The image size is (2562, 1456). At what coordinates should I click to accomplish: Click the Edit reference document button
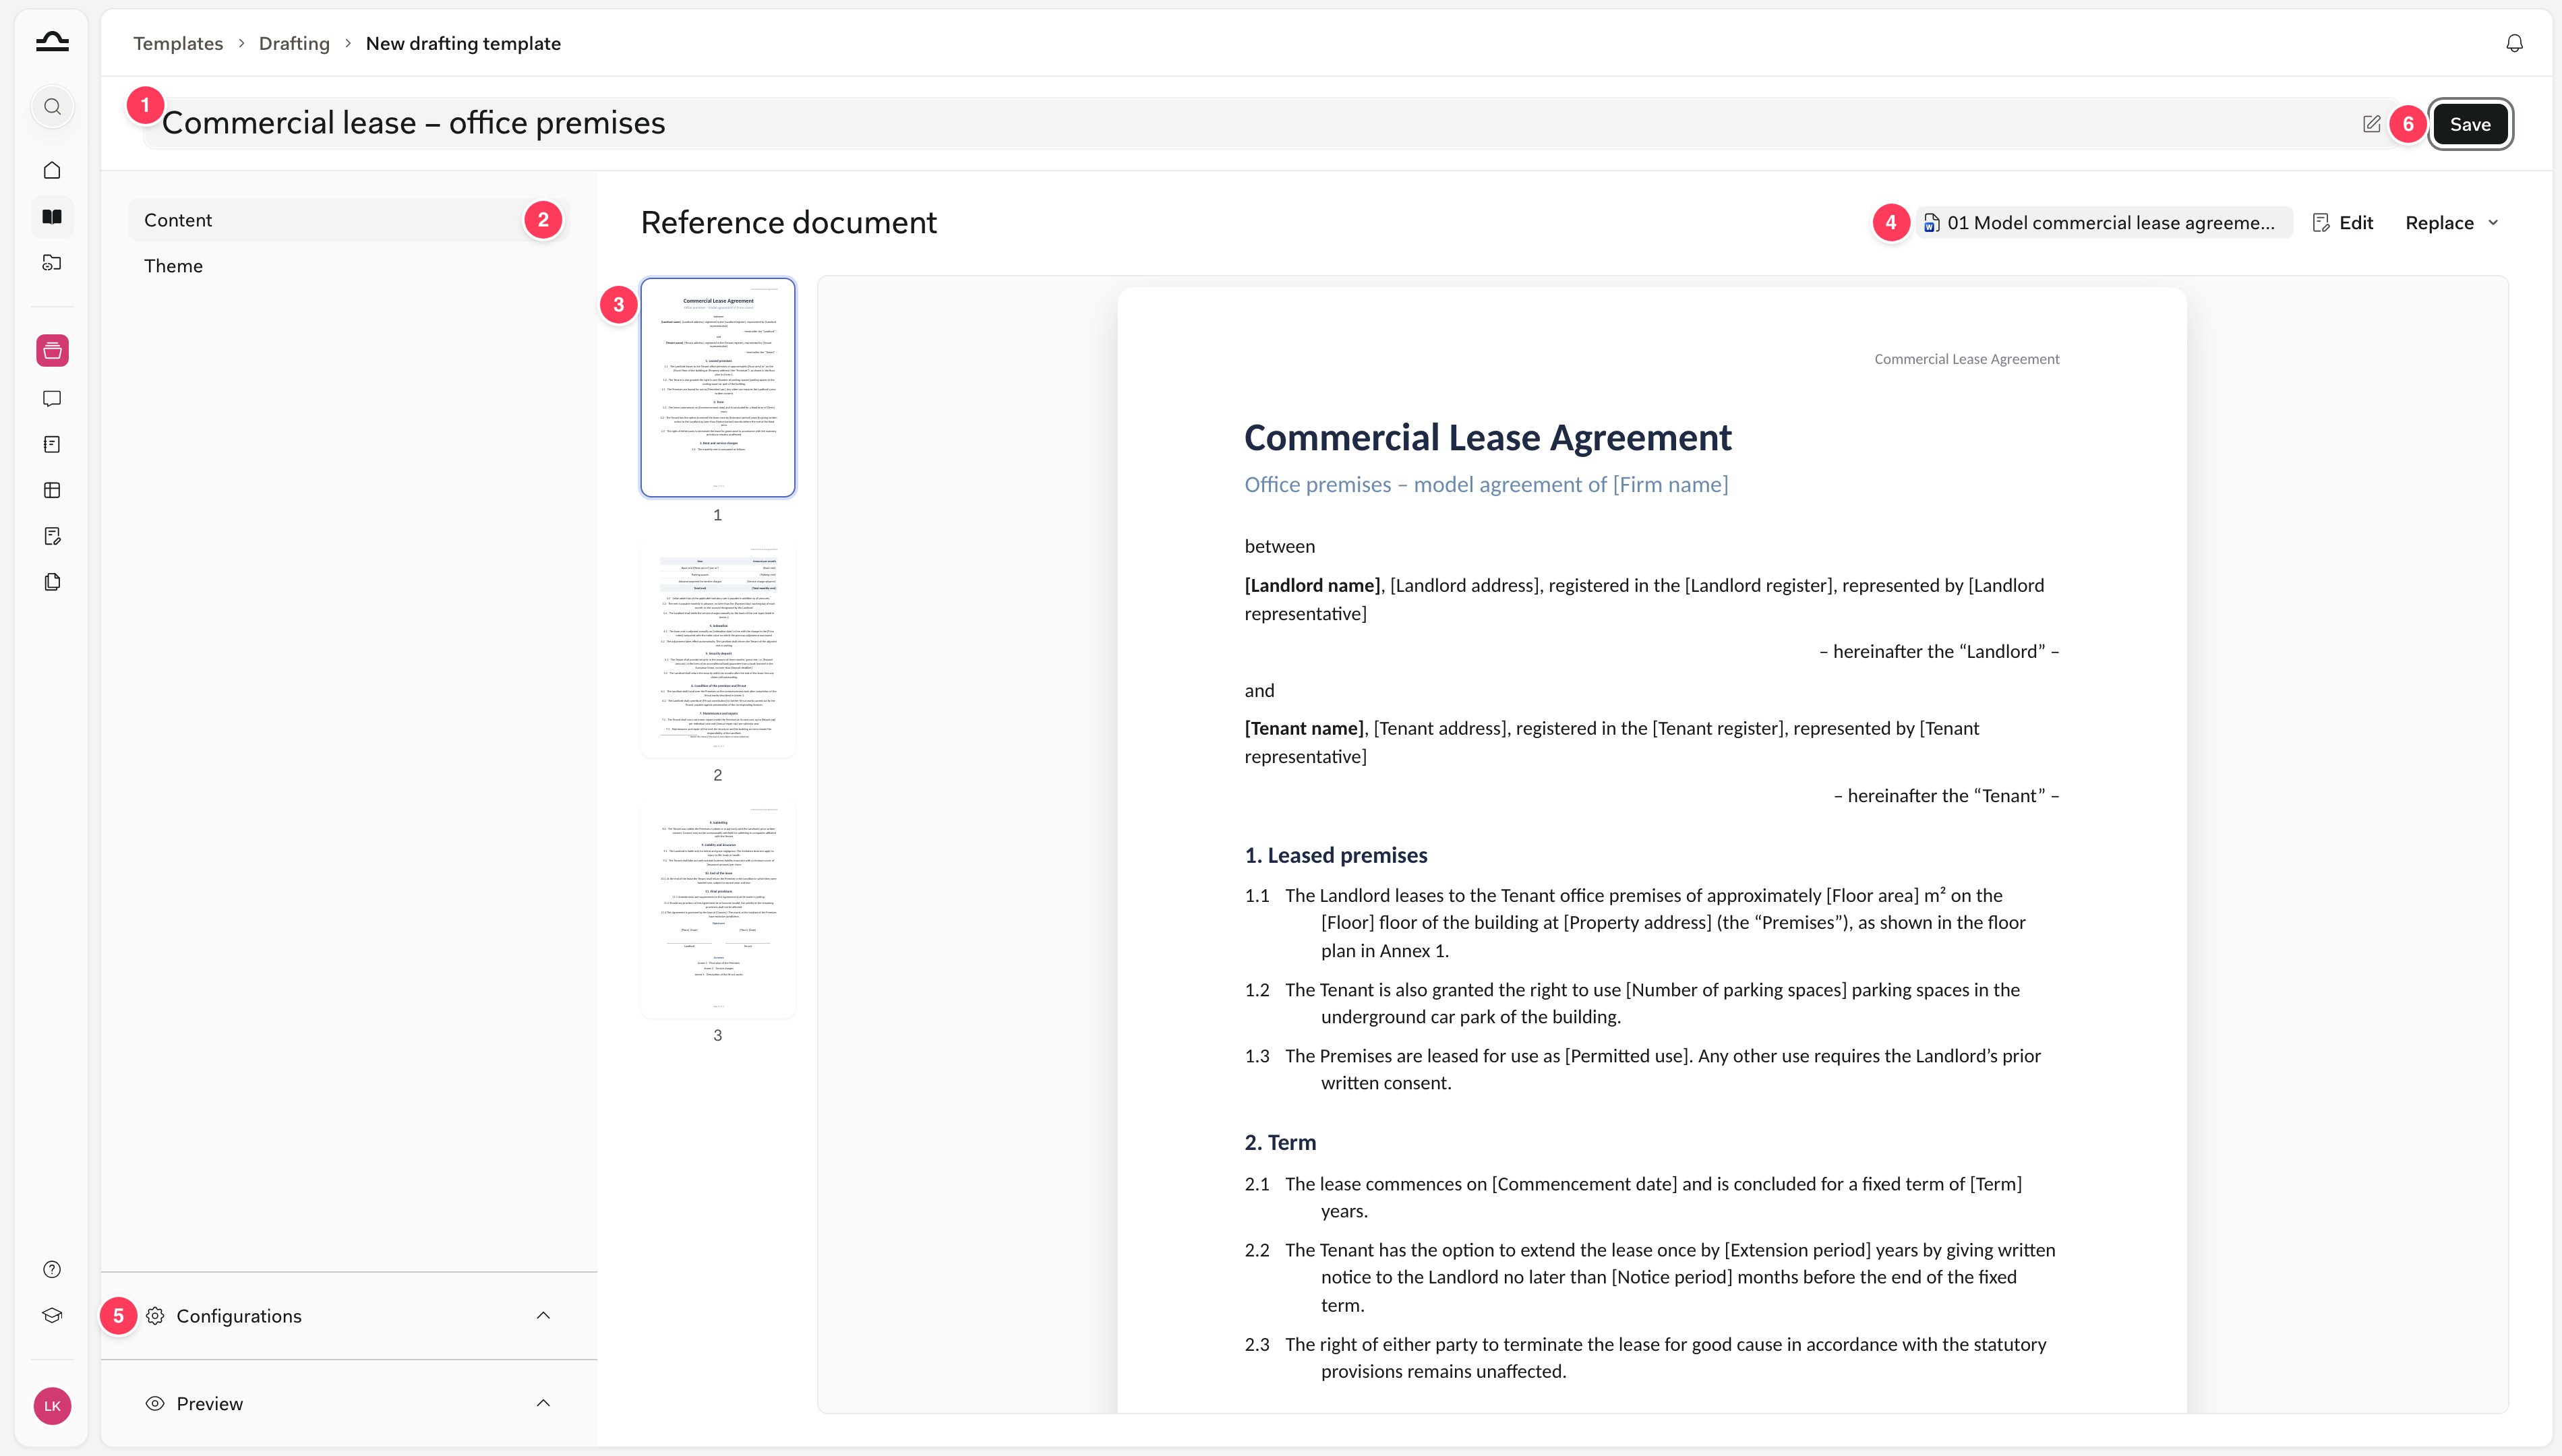2343,223
